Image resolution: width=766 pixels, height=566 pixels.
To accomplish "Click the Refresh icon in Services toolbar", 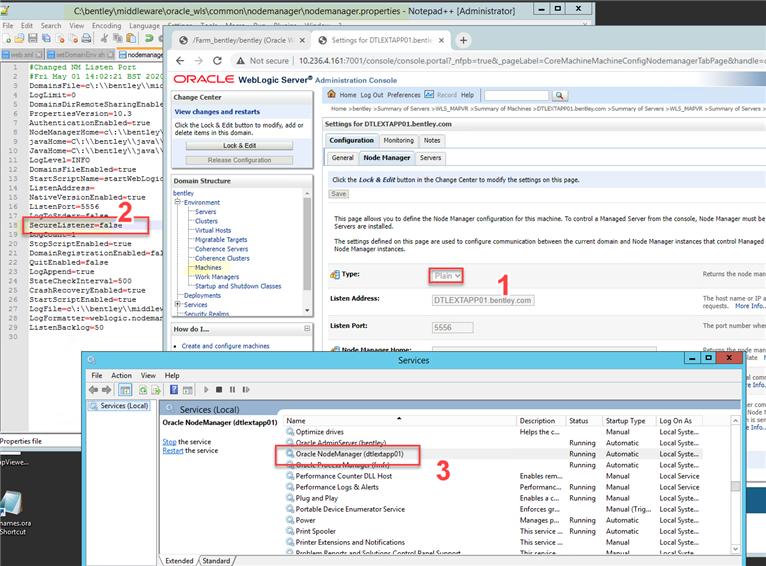I will point(143,390).
